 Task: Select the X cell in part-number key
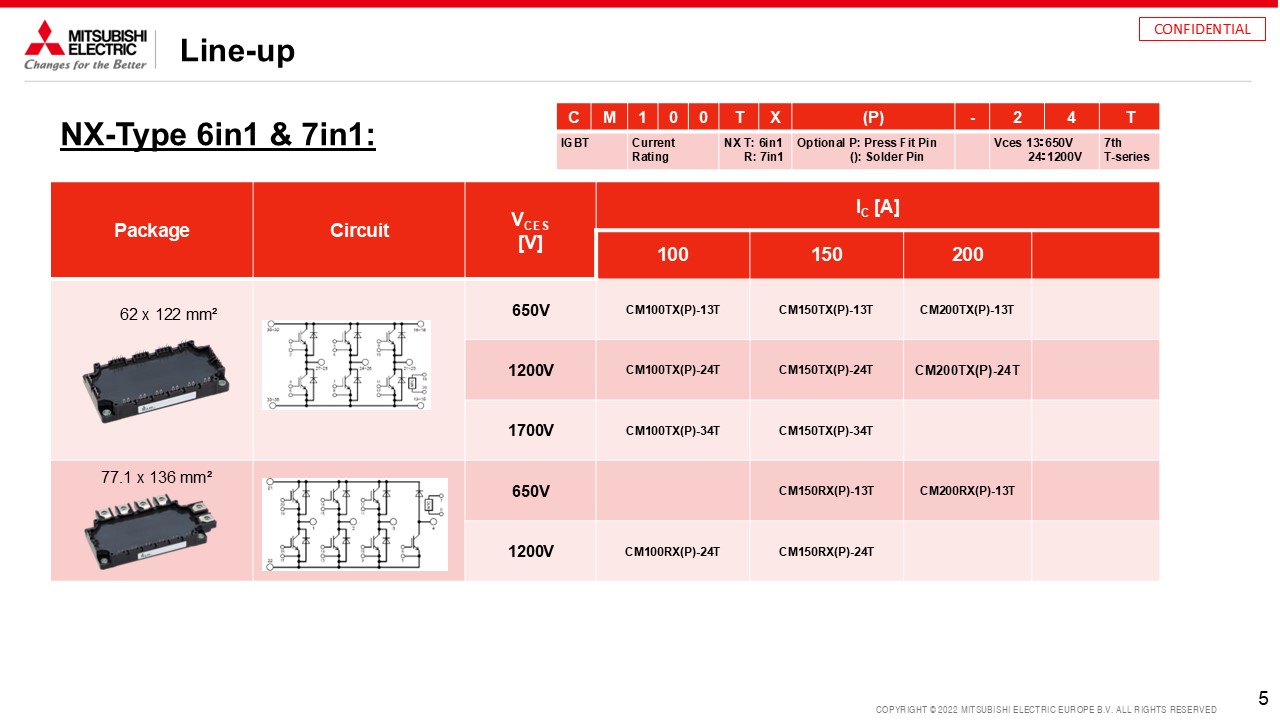click(774, 117)
